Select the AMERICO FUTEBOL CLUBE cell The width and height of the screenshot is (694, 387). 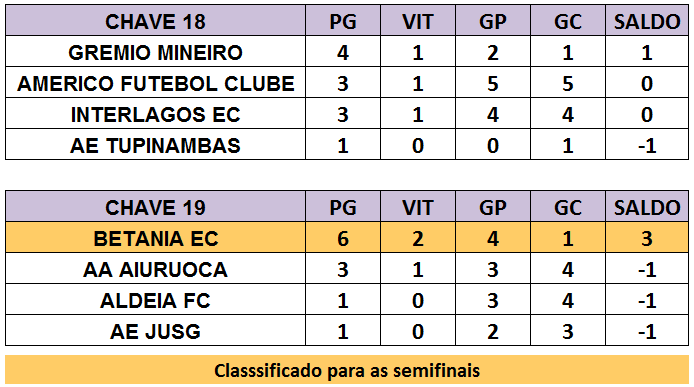(x=155, y=82)
